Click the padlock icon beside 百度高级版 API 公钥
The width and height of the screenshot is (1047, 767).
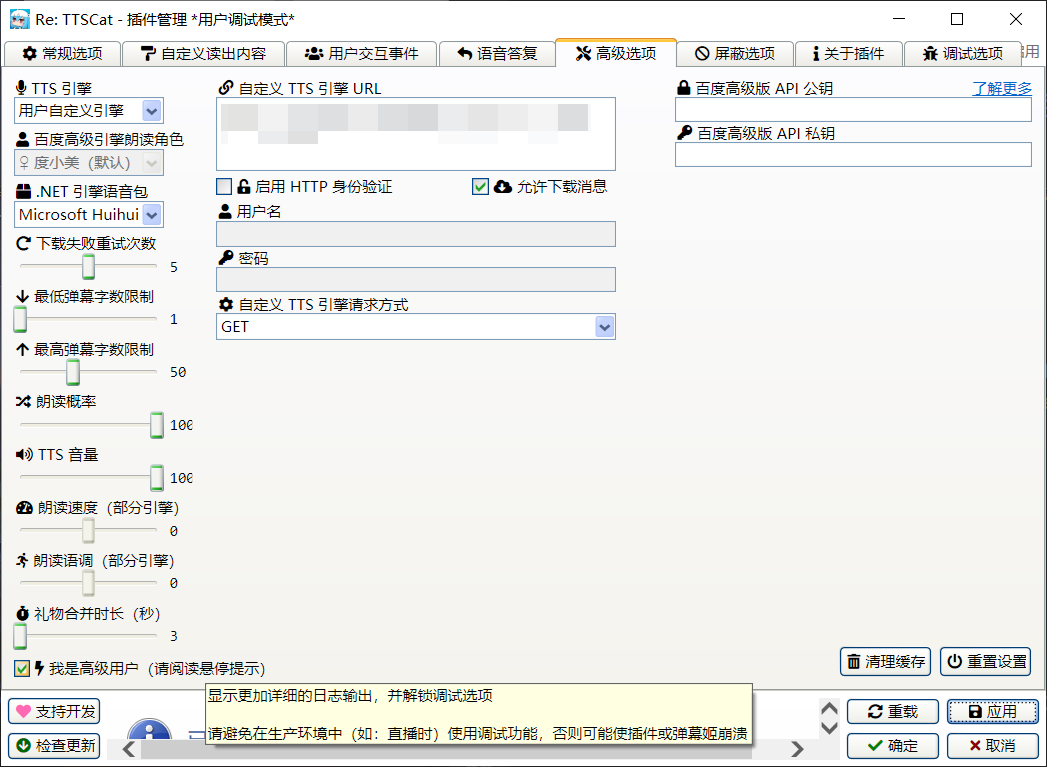point(684,87)
